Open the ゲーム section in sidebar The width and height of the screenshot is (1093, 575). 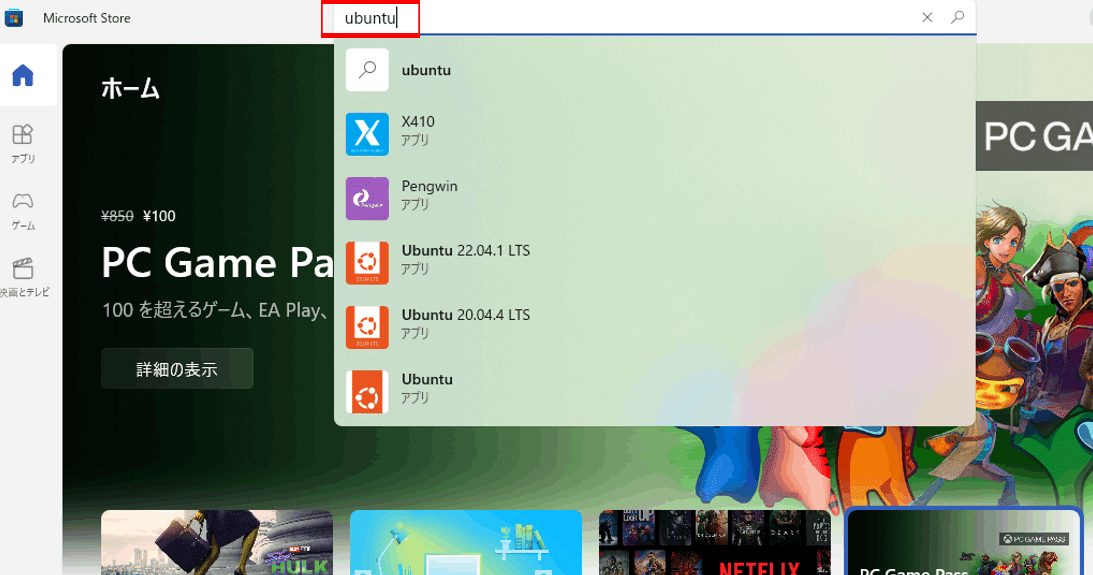pyautogui.click(x=23, y=211)
